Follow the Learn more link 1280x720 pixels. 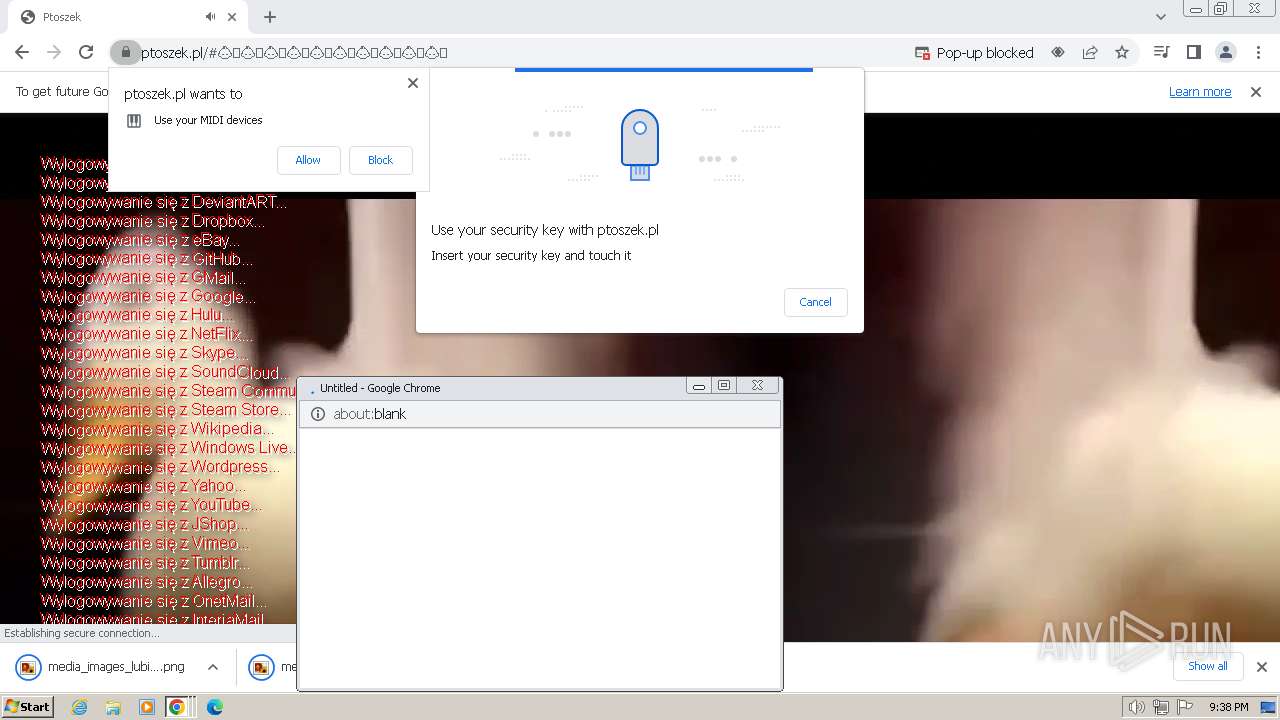(x=1200, y=91)
